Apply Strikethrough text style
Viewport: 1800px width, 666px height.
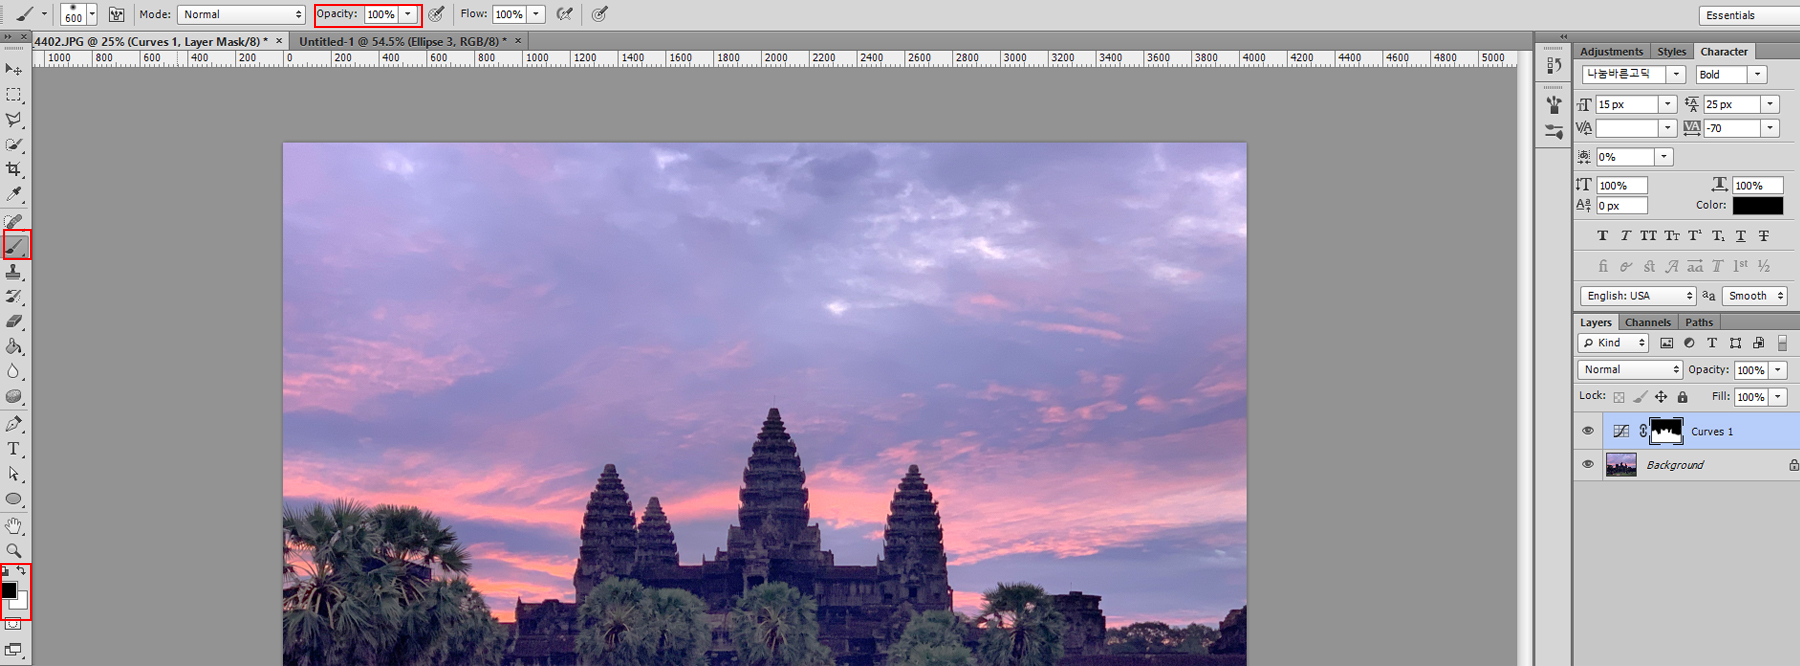tap(1764, 236)
